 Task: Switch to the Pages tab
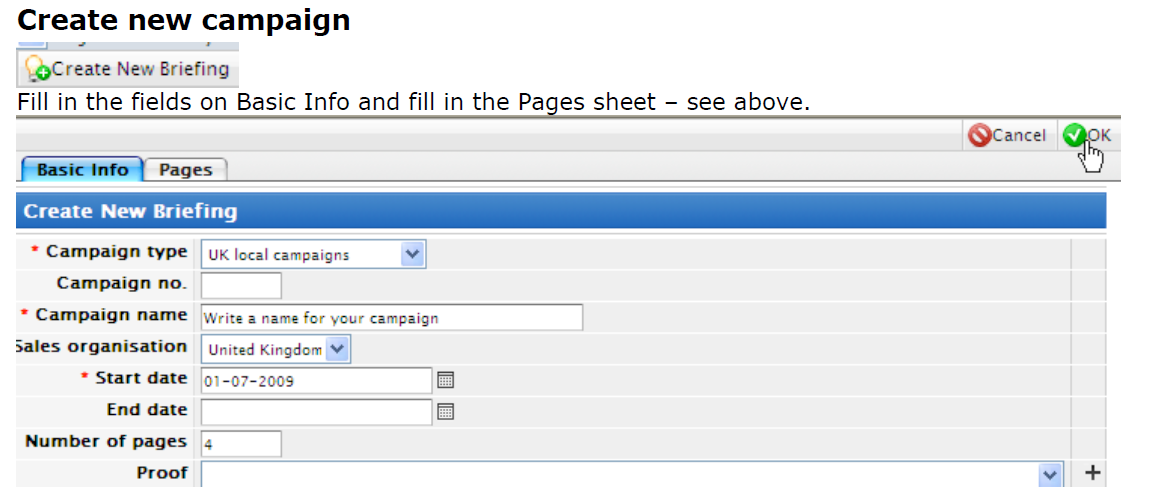click(x=186, y=169)
